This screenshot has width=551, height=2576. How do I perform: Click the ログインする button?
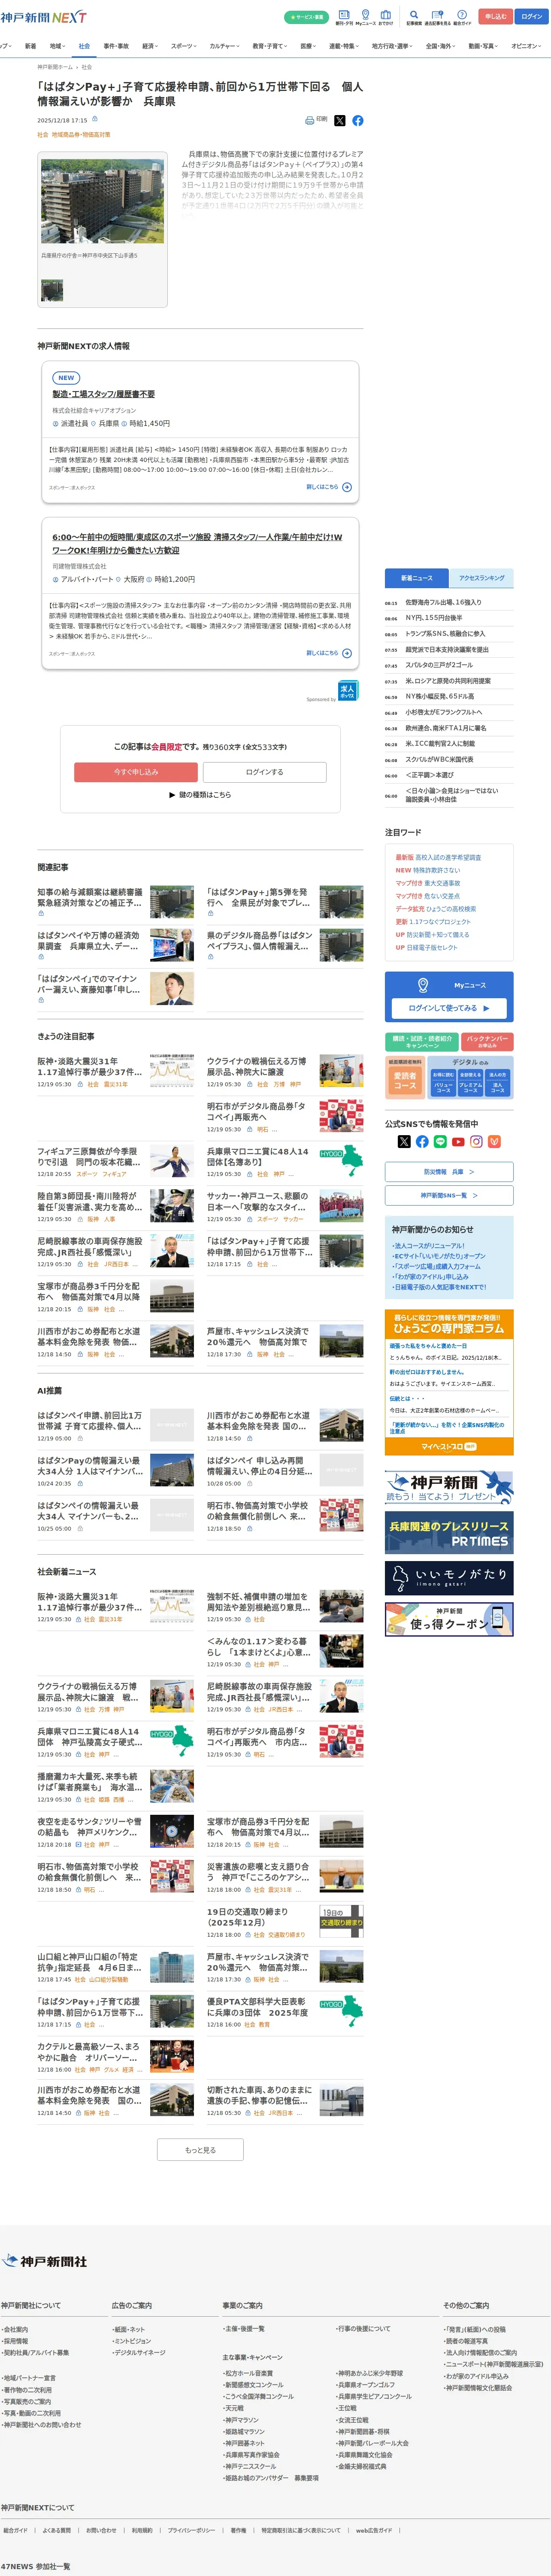click(265, 772)
